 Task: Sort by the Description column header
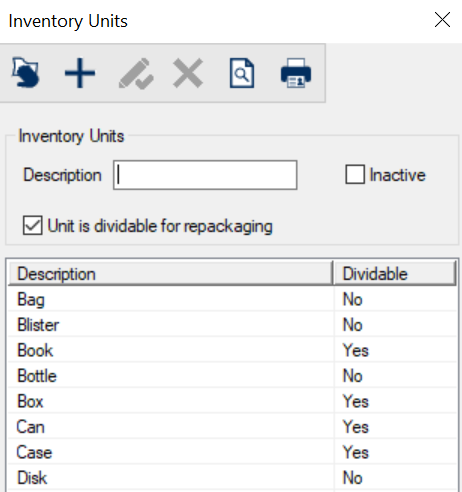pyautogui.click(x=170, y=274)
